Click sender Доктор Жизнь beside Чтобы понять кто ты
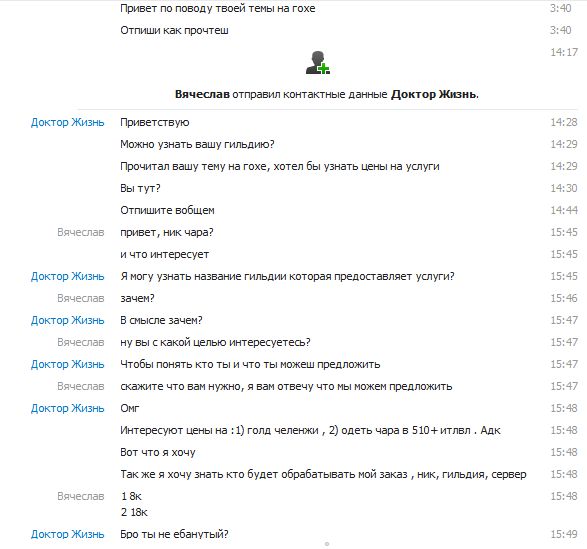Screen dimensions: 587x549 tap(67, 364)
